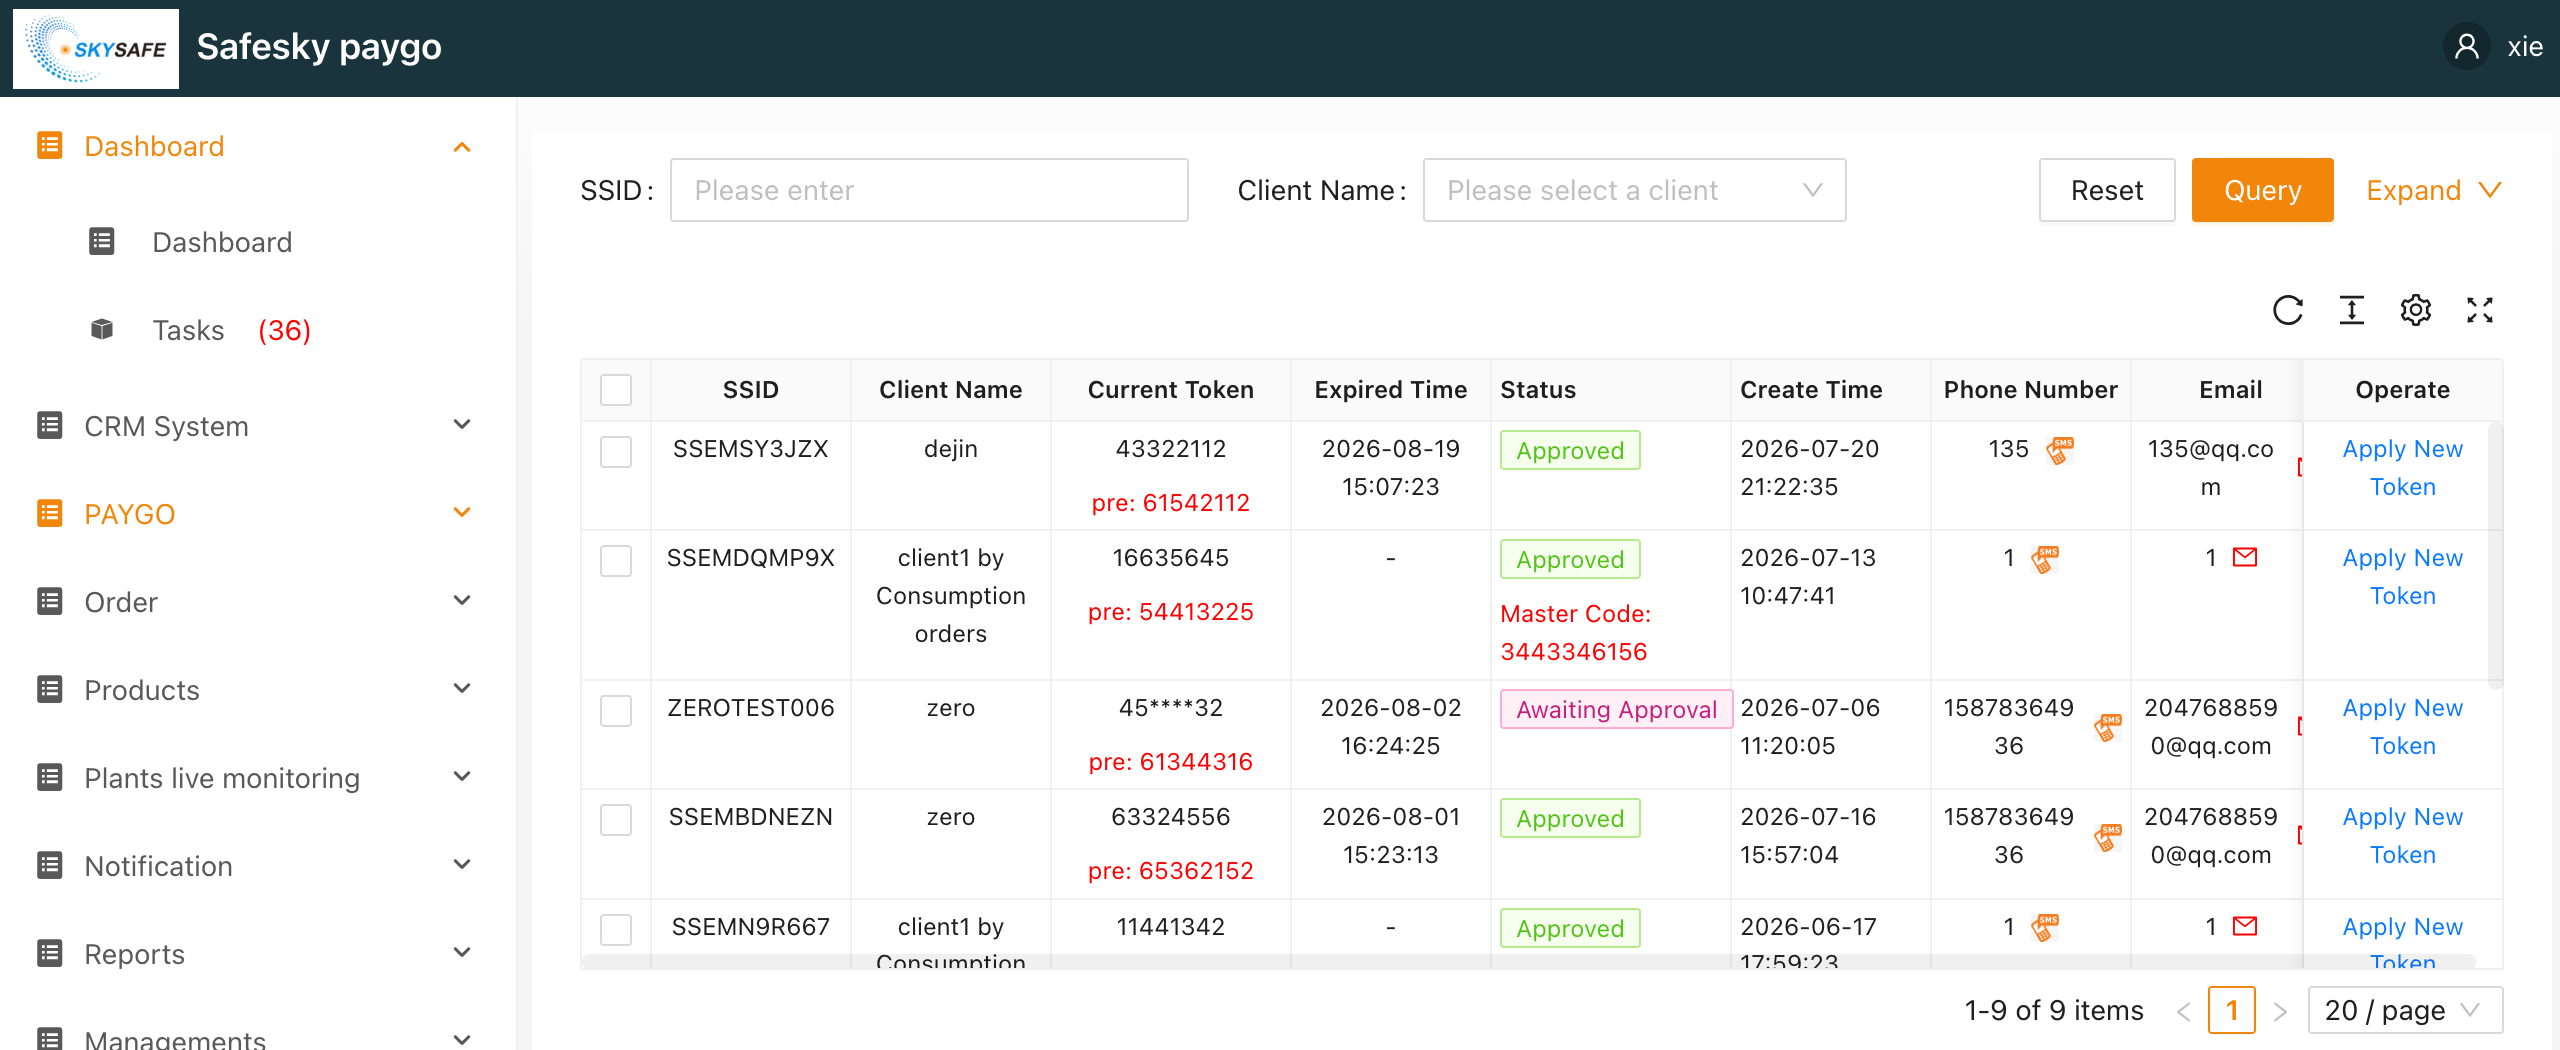The image size is (2560, 1050).
Task: Open the Client Name dropdown
Action: pyautogui.click(x=1634, y=190)
